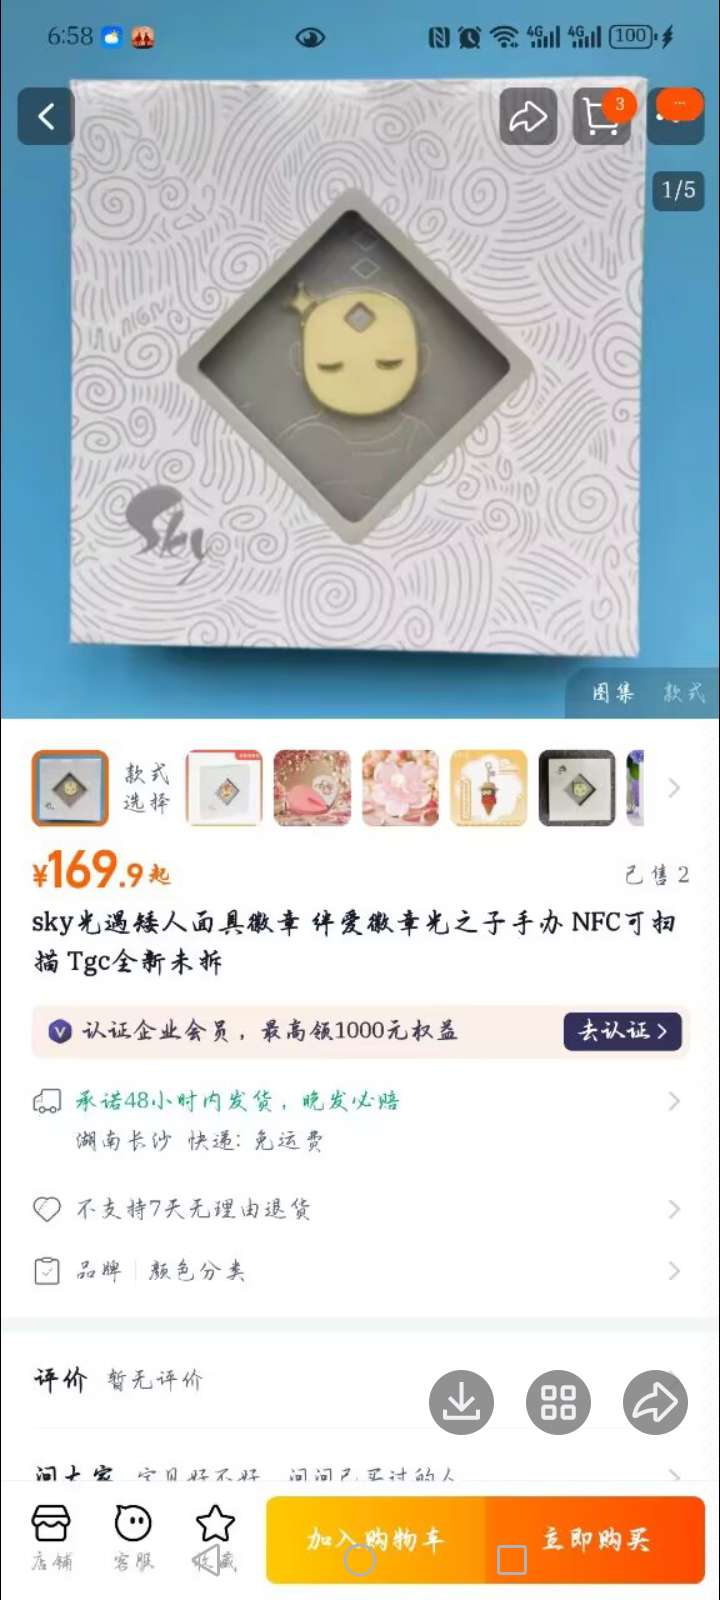Tap the download floating button
The width and height of the screenshot is (720, 1600).
461,1402
